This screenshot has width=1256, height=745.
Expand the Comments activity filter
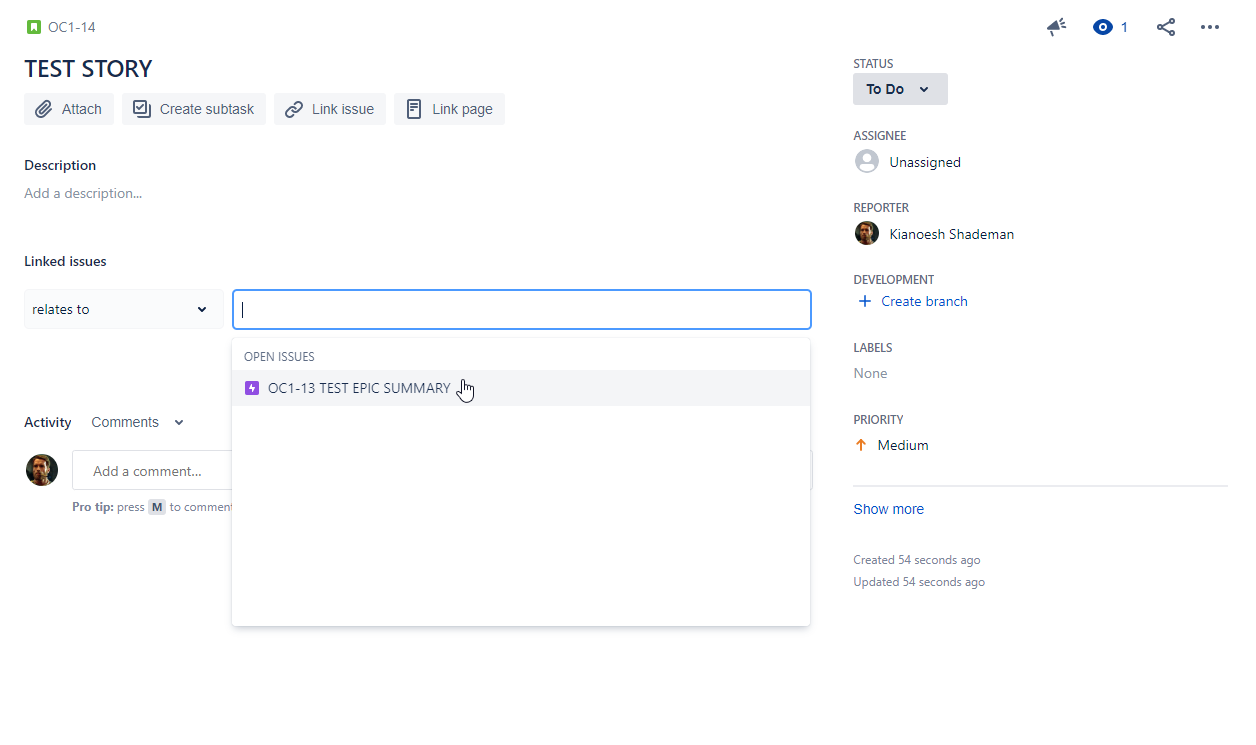click(x=138, y=422)
